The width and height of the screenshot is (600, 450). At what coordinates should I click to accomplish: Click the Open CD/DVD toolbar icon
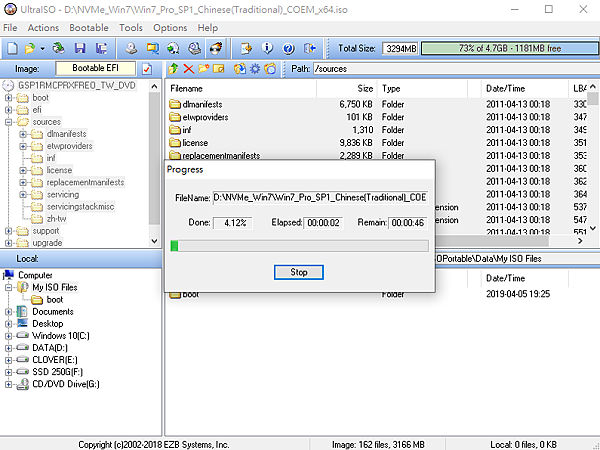point(59,49)
